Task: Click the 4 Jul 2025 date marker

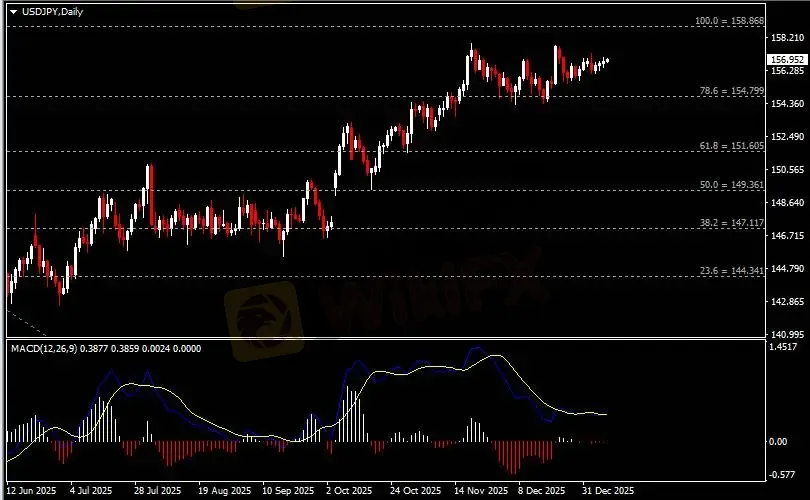Action: (x=91, y=491)
